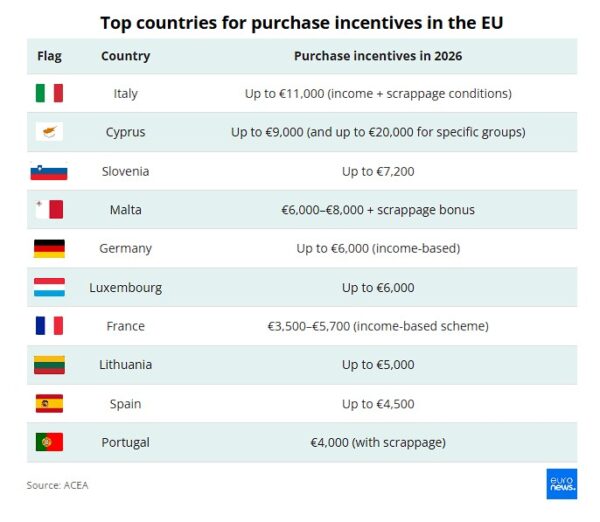The image size is (600, 522).
Task: Click Cyprus incentive amount text
Action: [378, 132]
